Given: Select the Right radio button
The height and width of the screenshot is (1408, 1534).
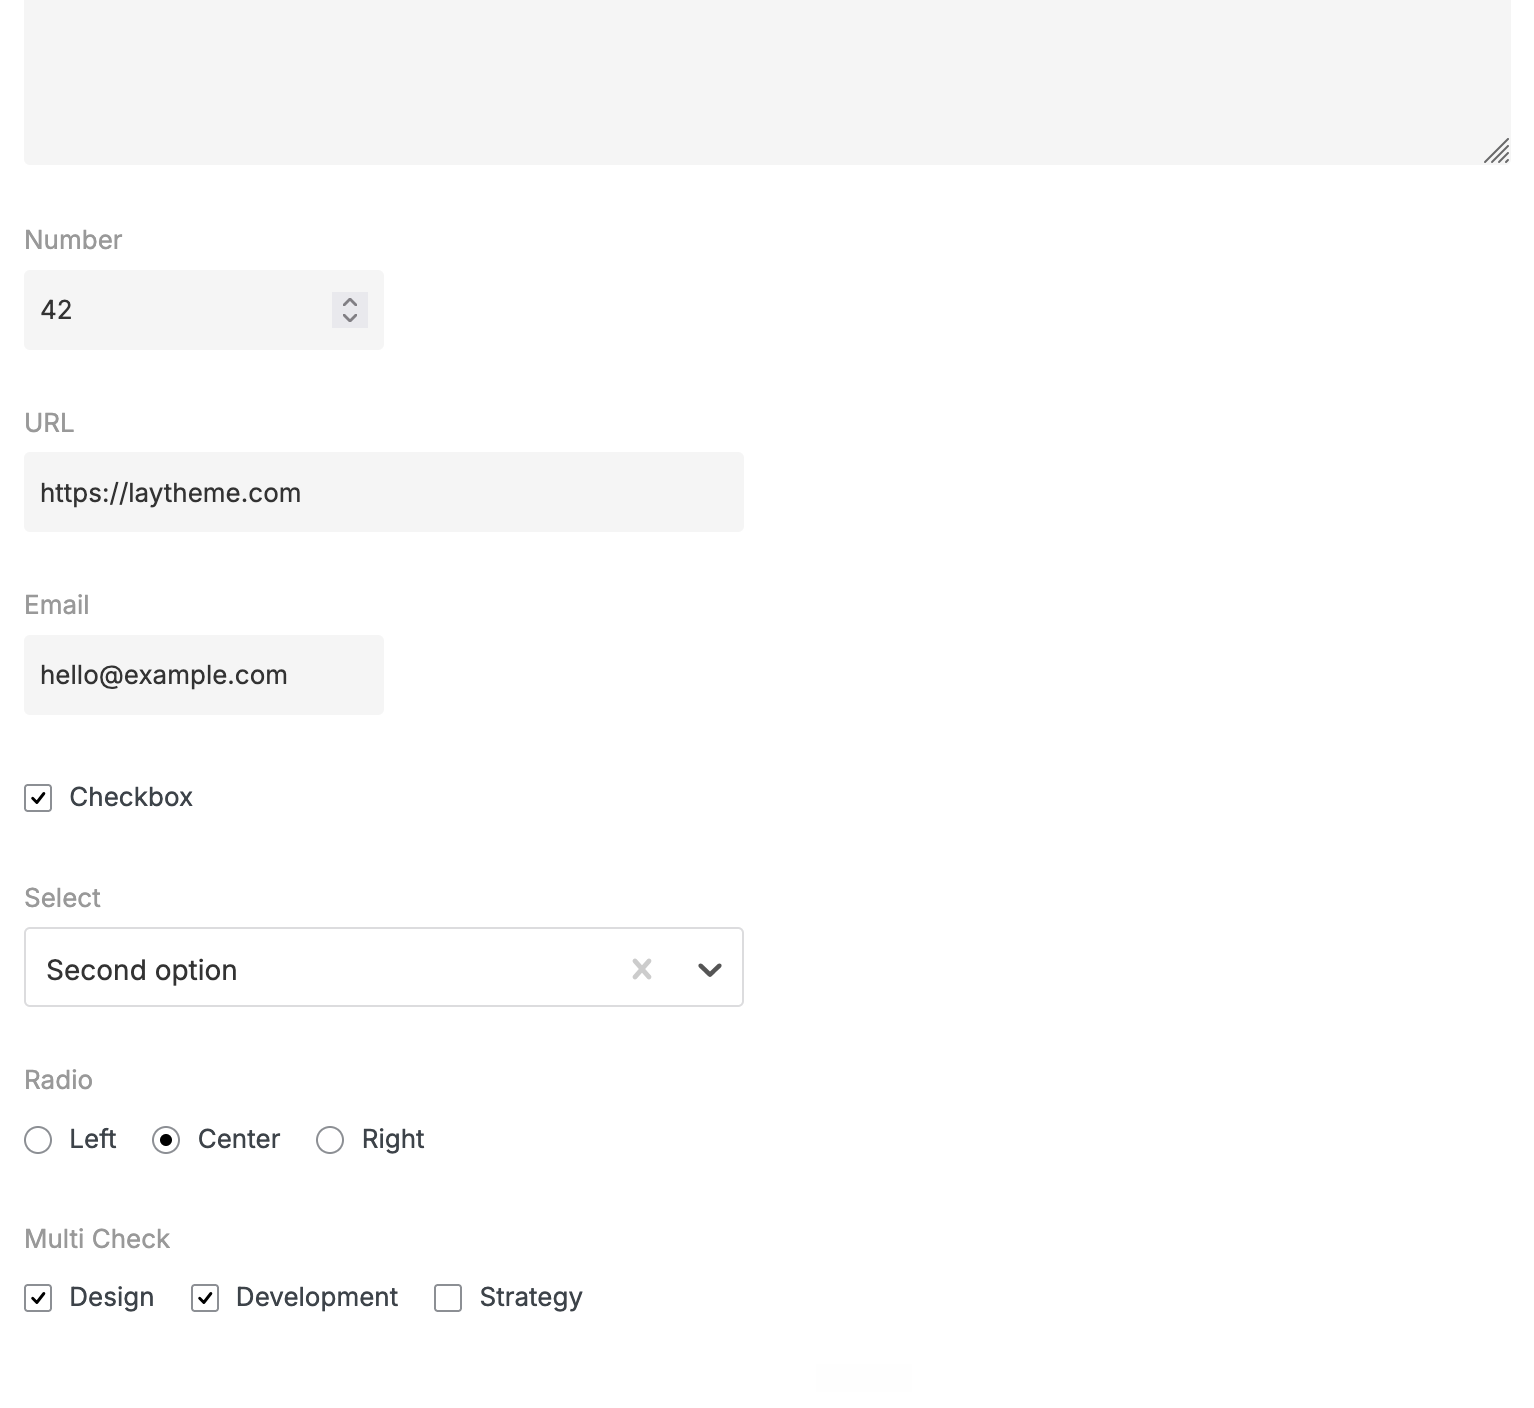Looking at the screenshot, I should (x=330, y=1140).
